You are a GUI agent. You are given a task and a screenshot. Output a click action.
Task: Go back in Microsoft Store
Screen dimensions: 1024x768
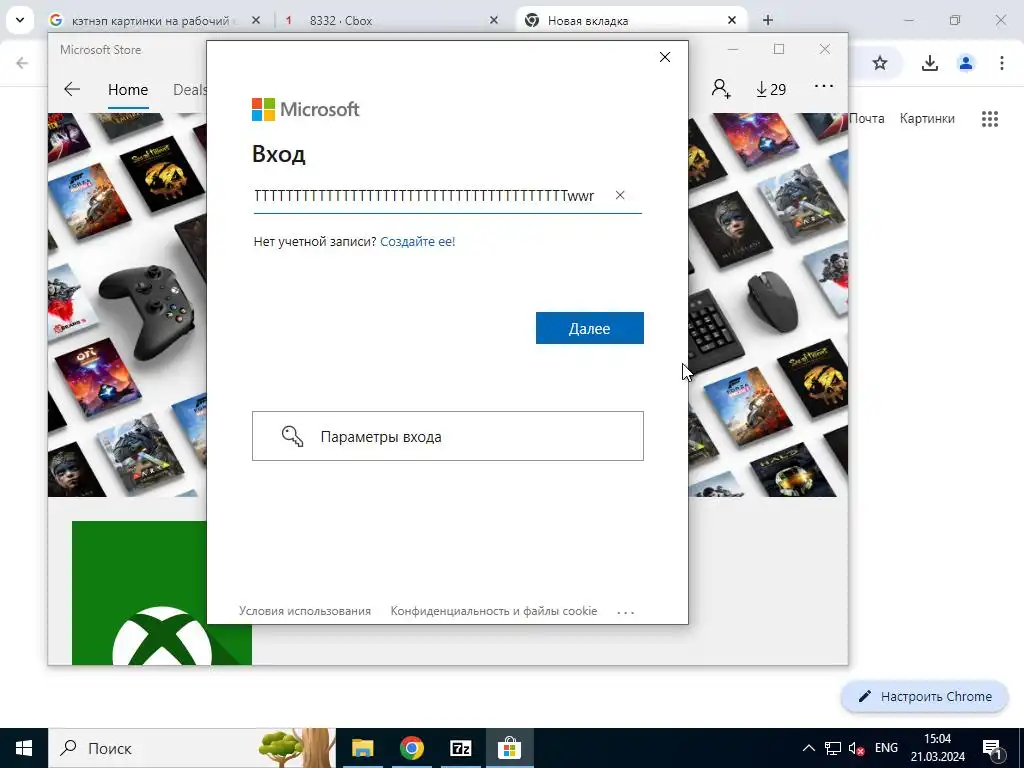(72, 89)
